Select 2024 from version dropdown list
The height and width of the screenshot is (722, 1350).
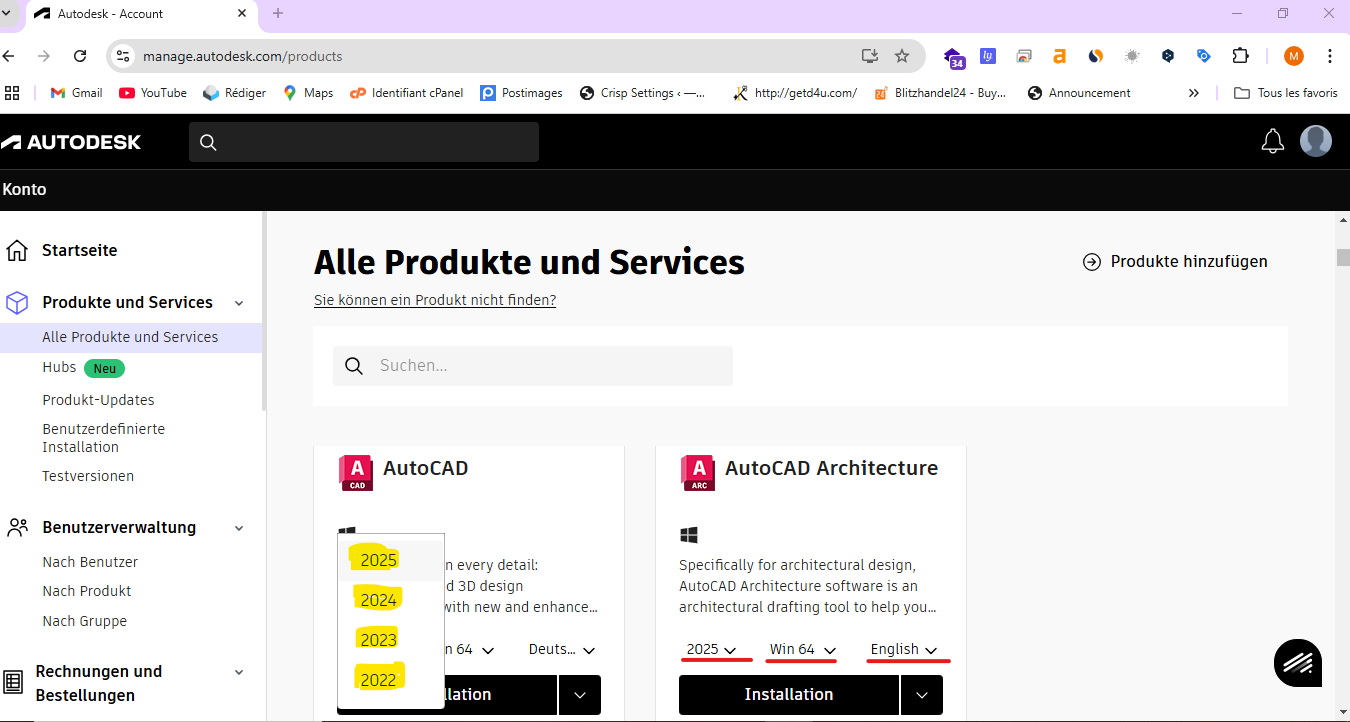click(379, 600)
